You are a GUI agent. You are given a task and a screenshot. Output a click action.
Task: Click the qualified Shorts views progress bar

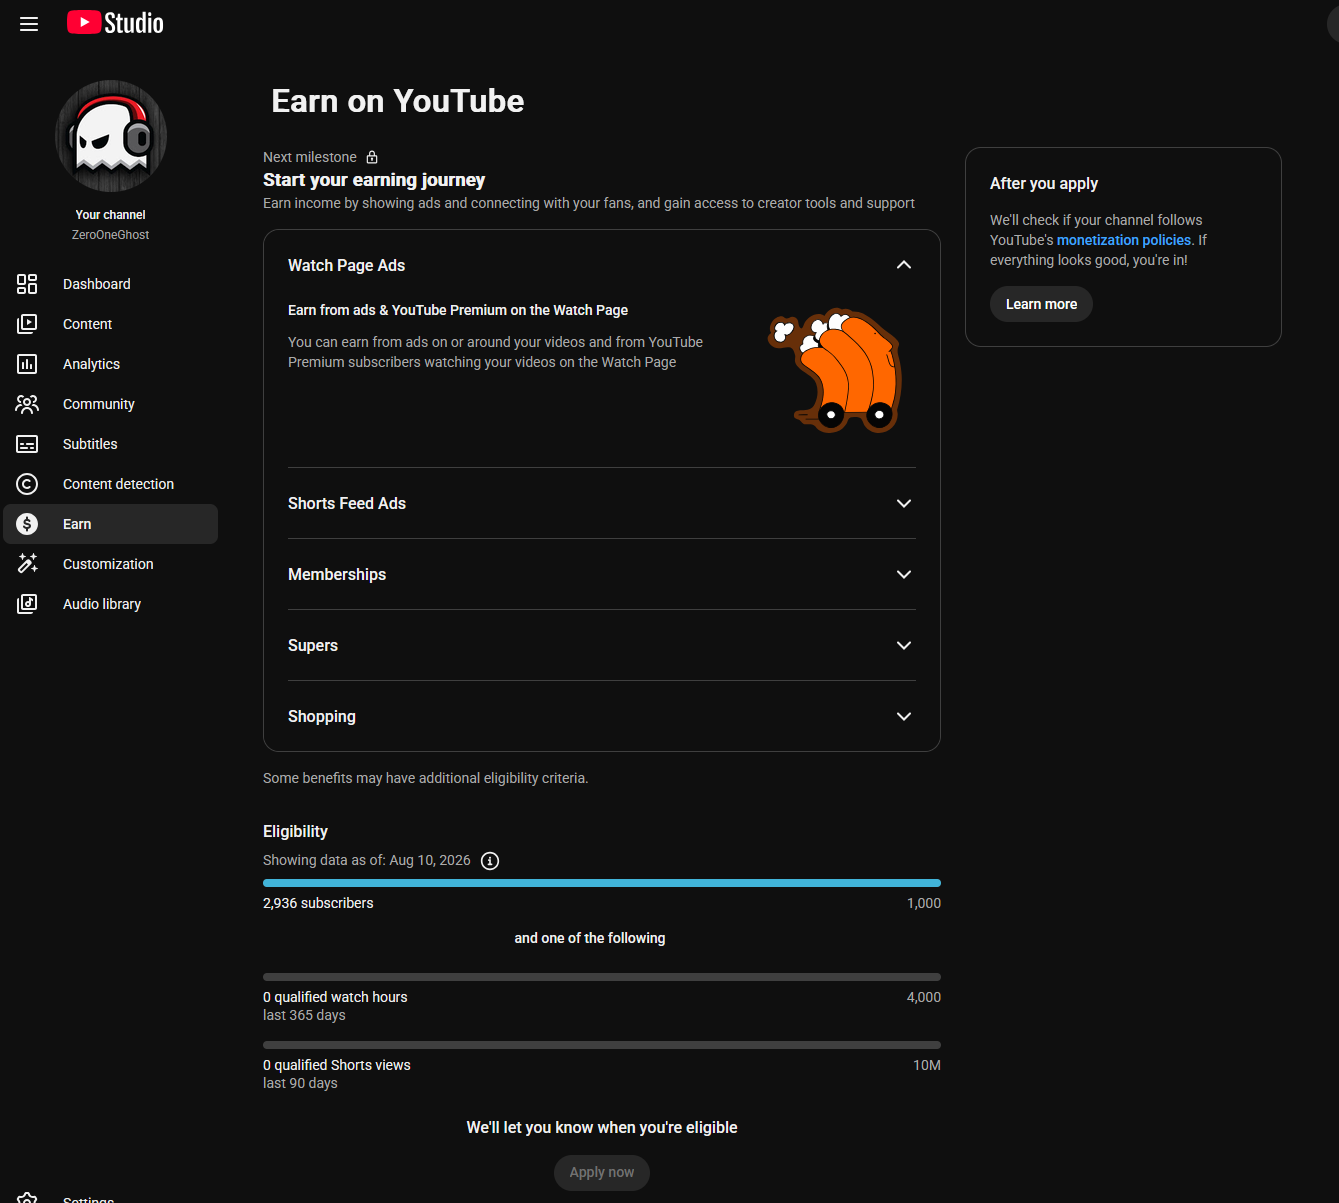click(x=602, y=1045)
